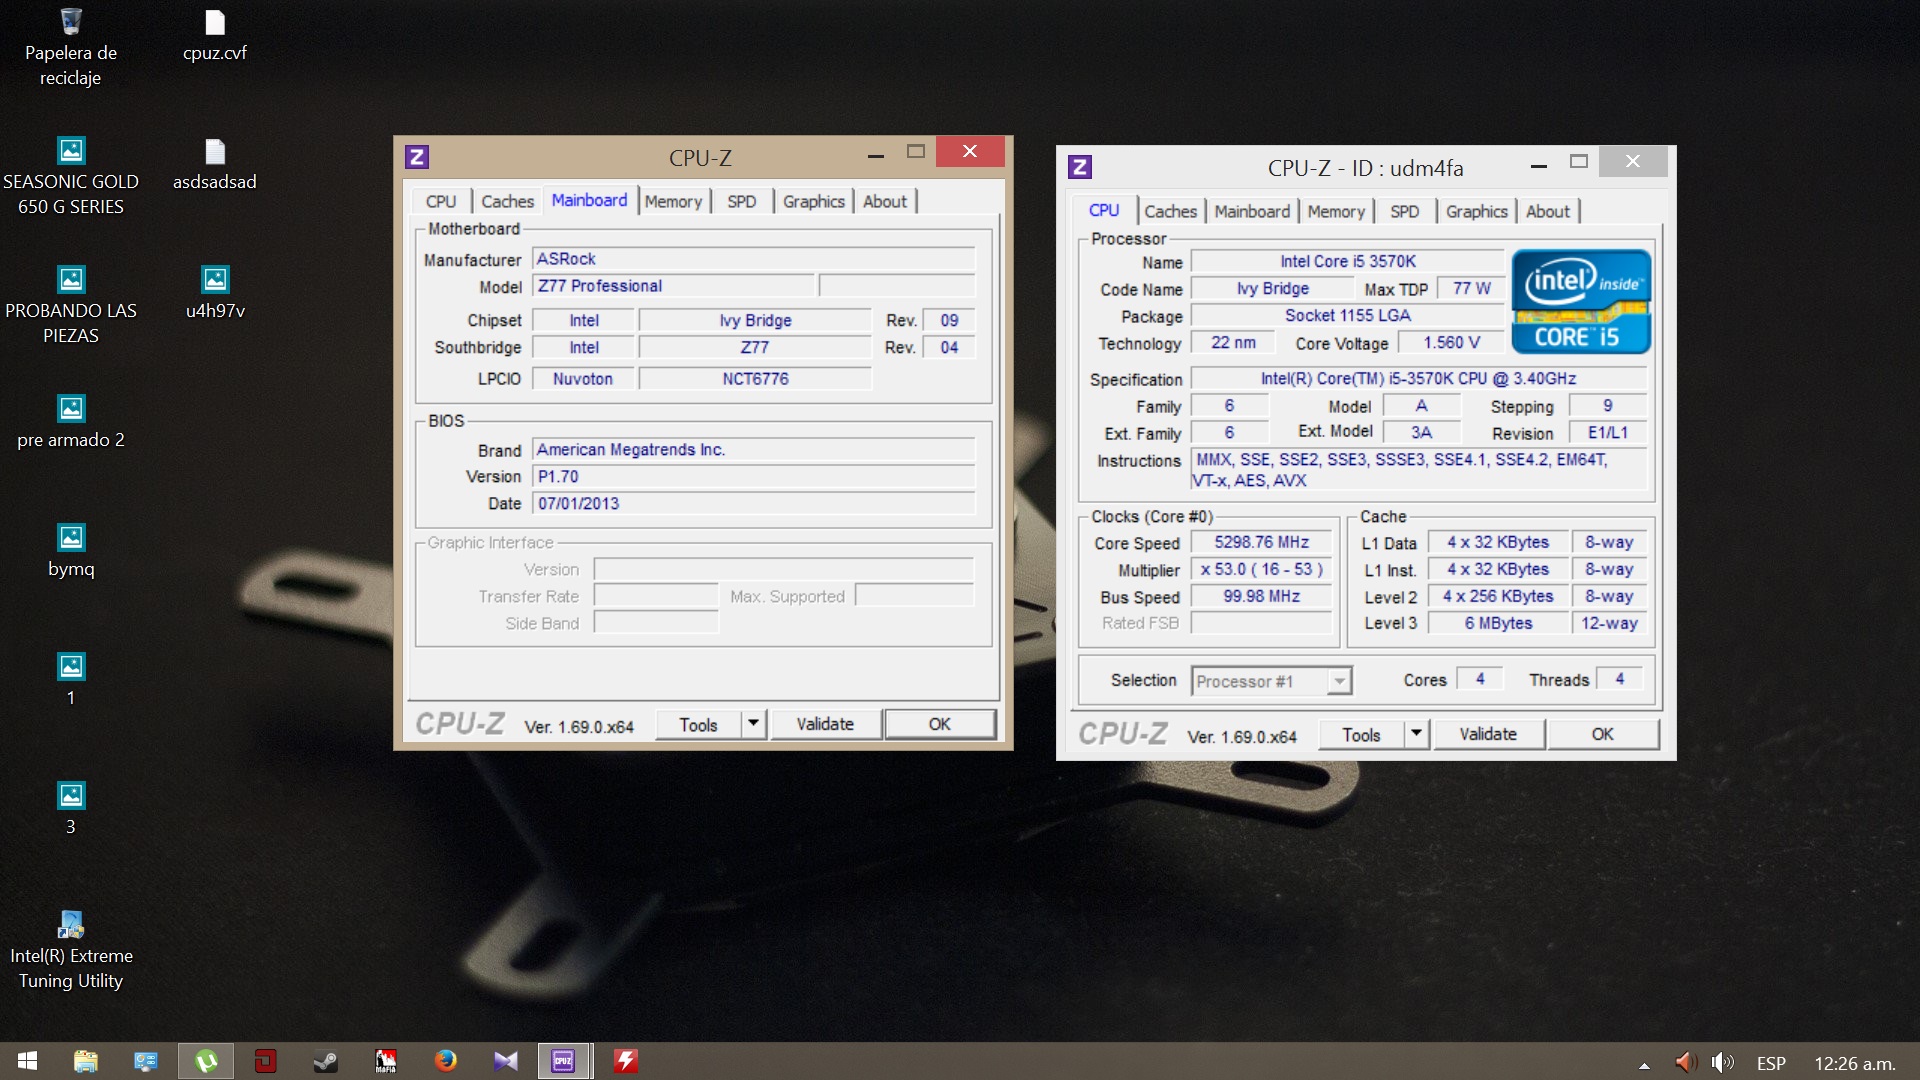Click Tools button in the left CPU-Z window
Viewport: 1920px width, 1080px height.
(x=698, y=724)
